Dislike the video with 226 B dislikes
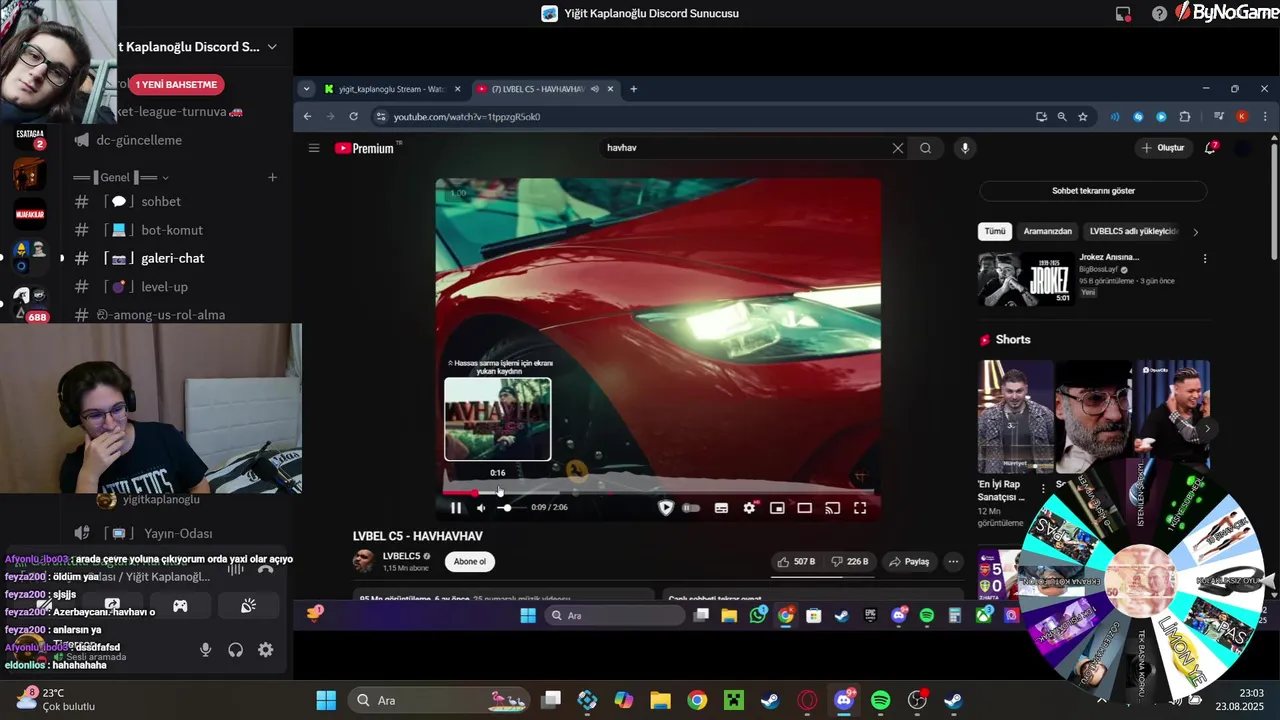This screenshot has width=1280, height=720. [x=849, y=562]
